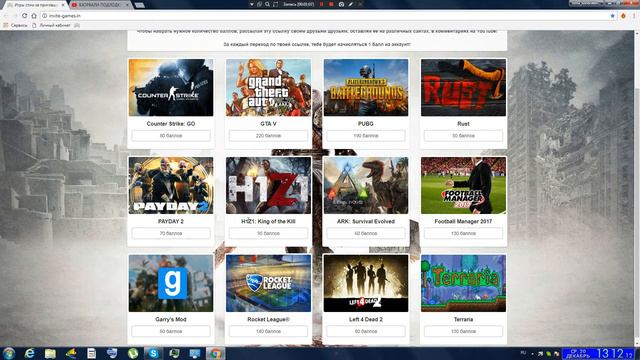Open the Terraria cover image
Image resolution: width=640 pixels, height=360 pixels.
click(x=463, y=283)
